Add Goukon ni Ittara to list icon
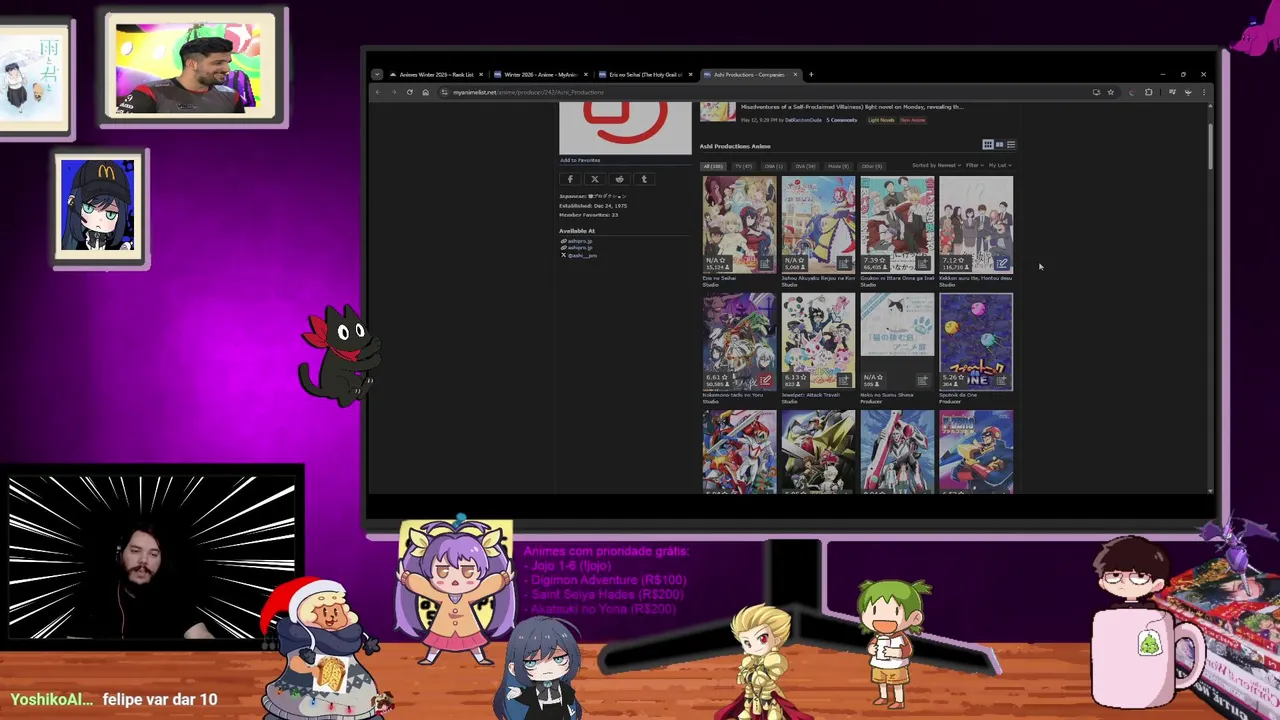1280x720 pixels. coord(923,263)
